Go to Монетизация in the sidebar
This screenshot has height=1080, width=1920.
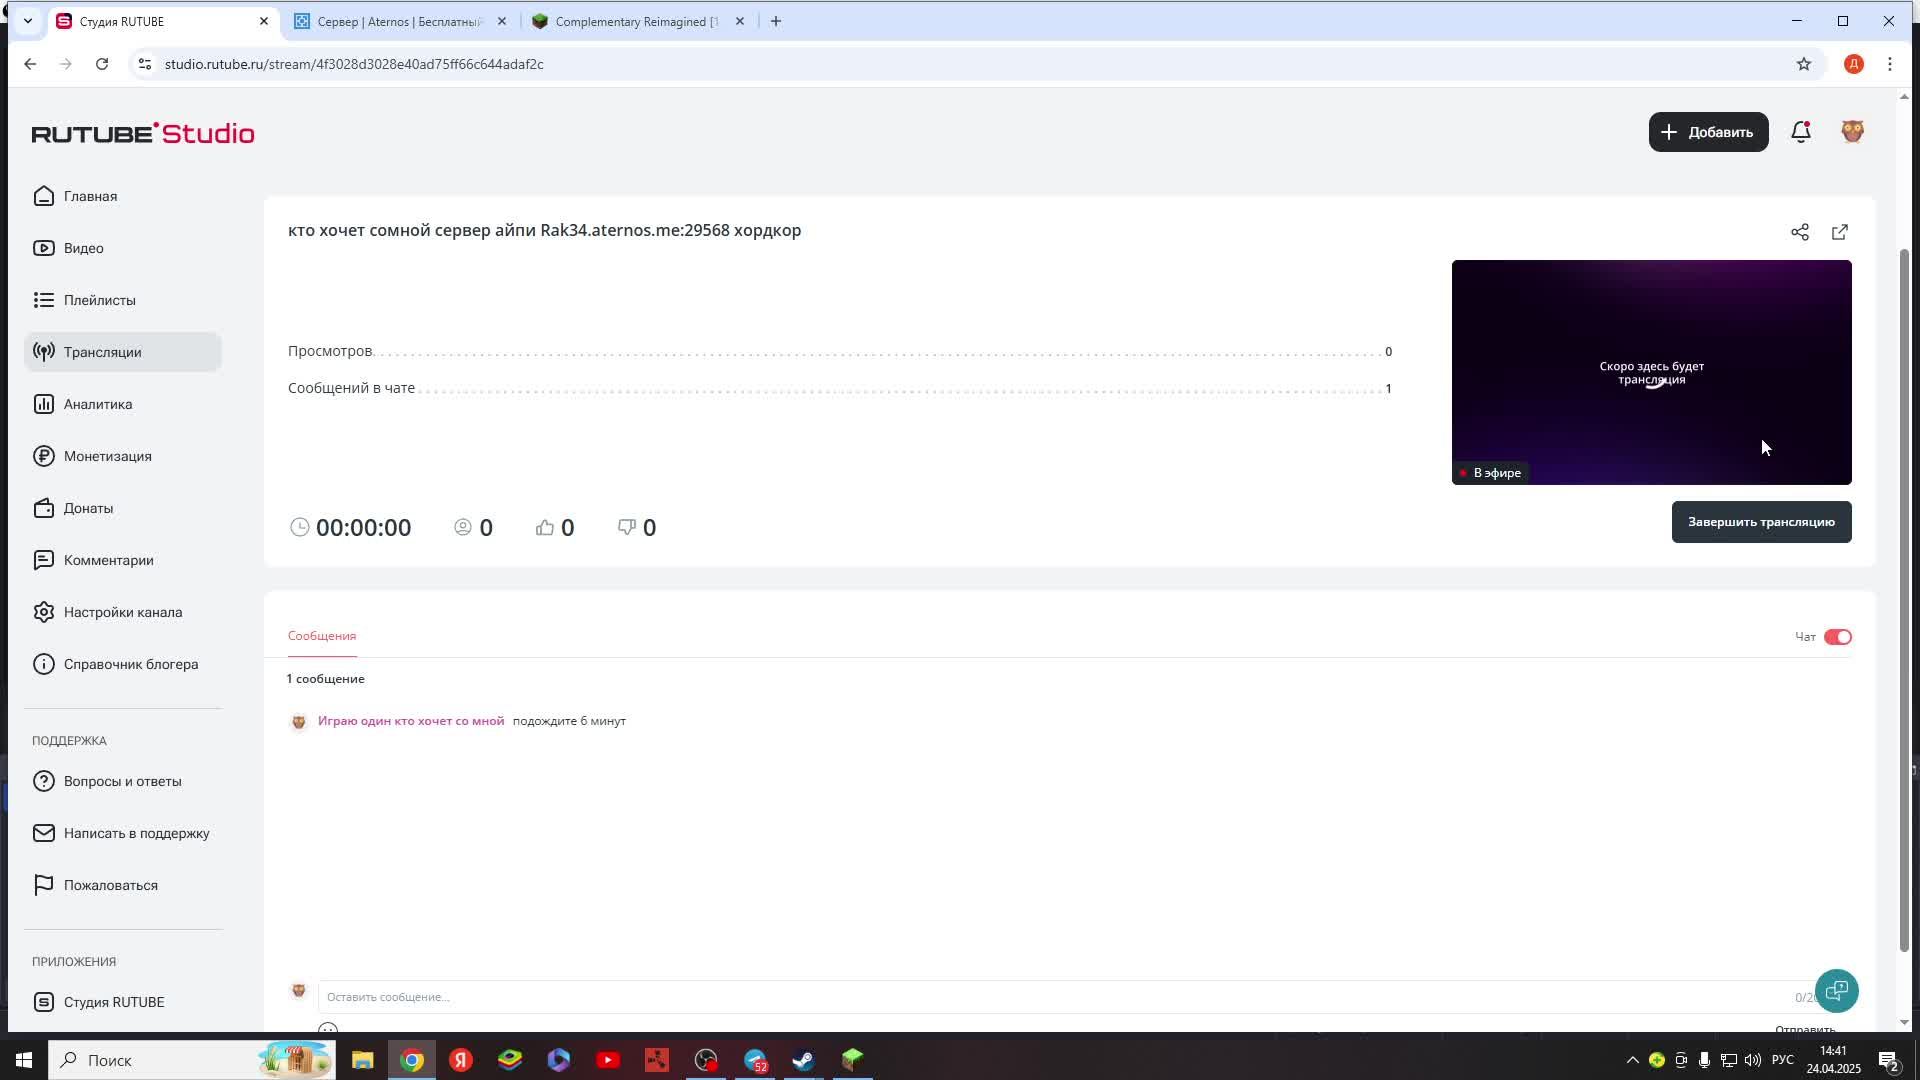pos(107,456)
